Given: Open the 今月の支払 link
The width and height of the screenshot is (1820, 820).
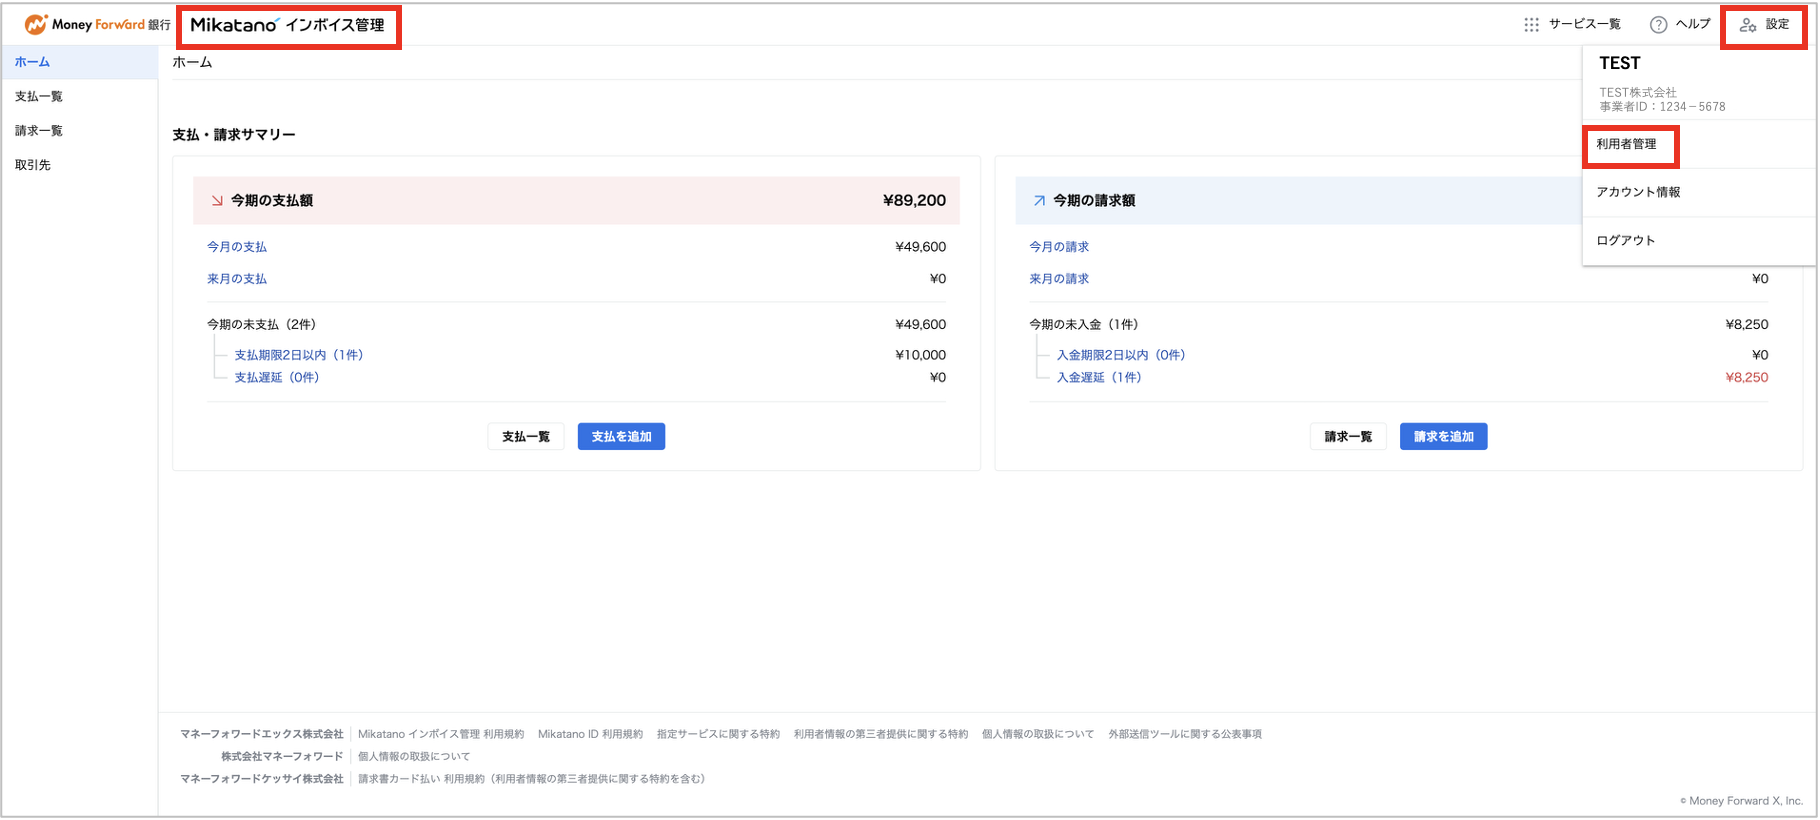Looking at the screenshot, I should coord(237,247).
